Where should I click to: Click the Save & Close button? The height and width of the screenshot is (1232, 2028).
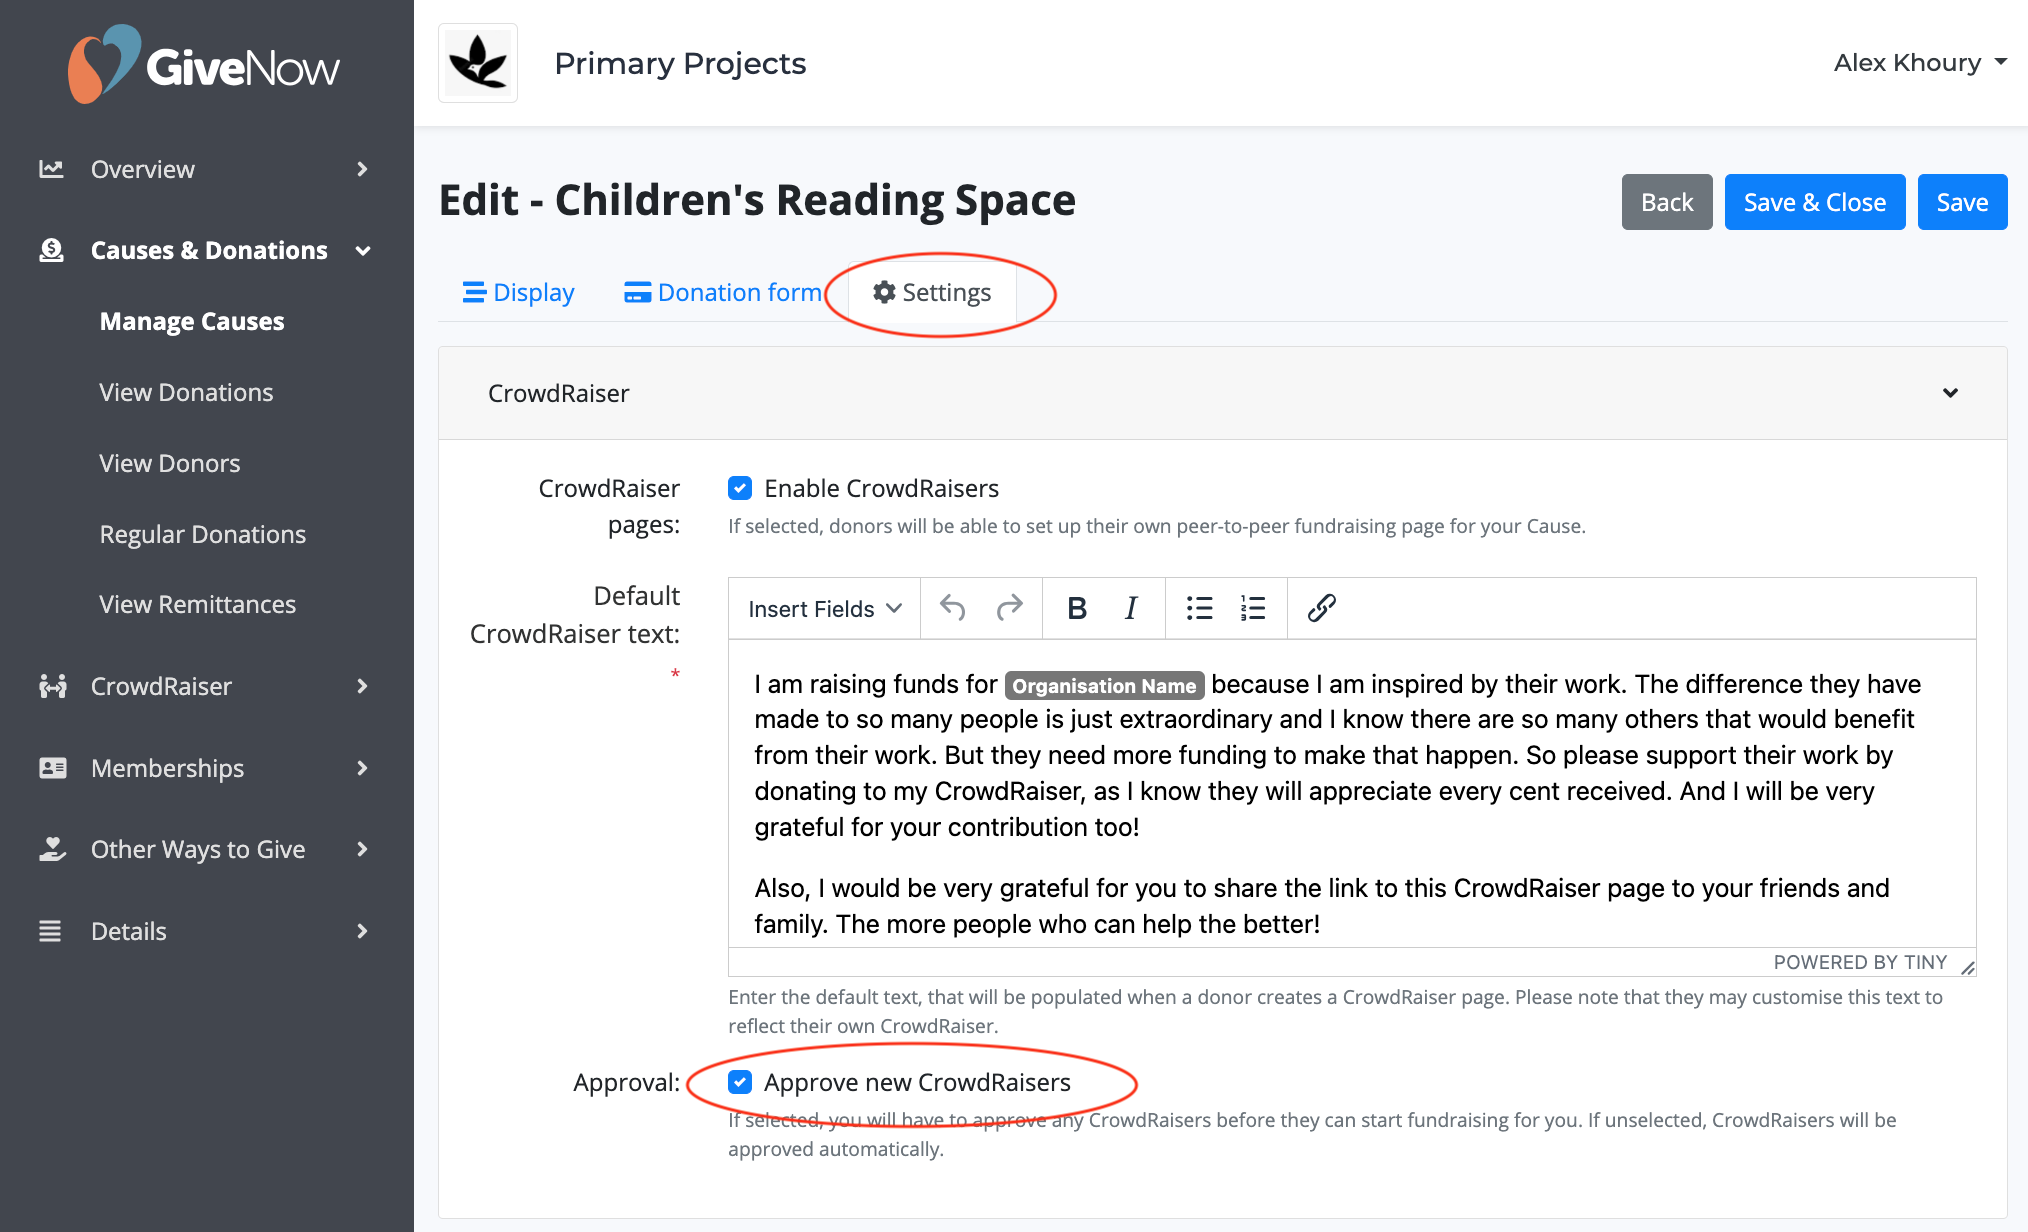click(1815, 202)
